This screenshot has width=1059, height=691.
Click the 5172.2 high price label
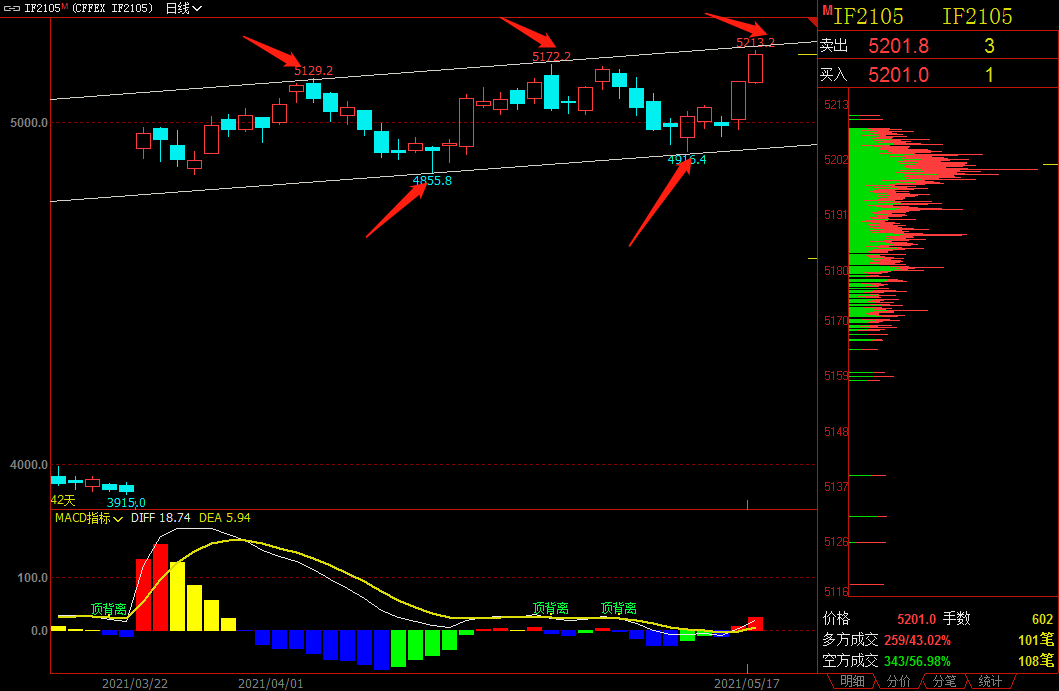tap(551, 57)
